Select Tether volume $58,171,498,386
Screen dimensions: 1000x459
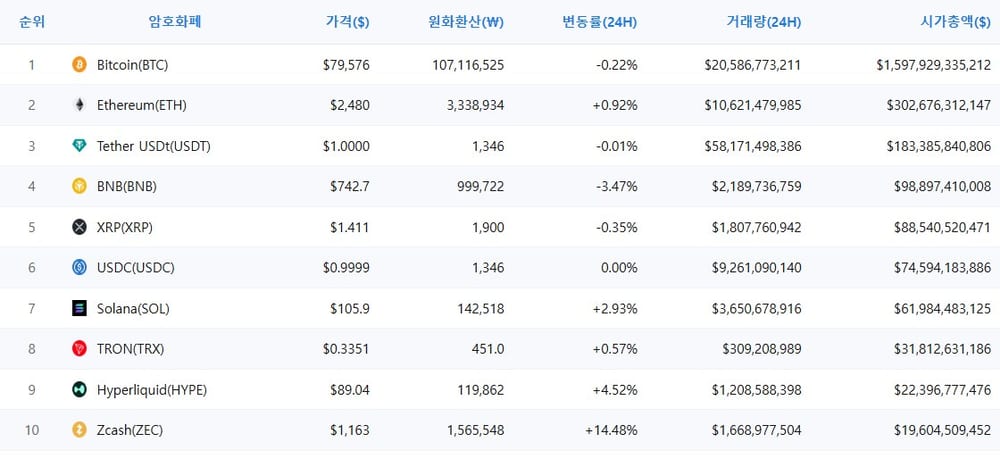point(753,147)
